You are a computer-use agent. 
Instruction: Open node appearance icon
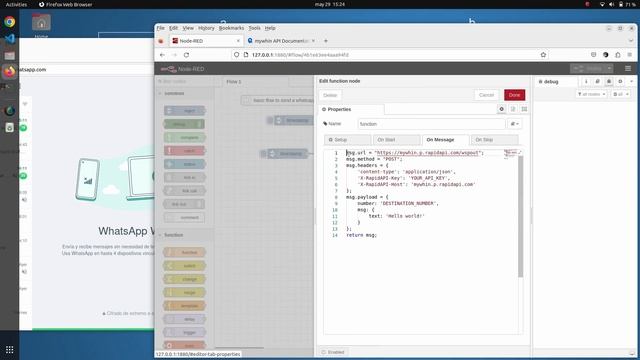coord(524,109)
